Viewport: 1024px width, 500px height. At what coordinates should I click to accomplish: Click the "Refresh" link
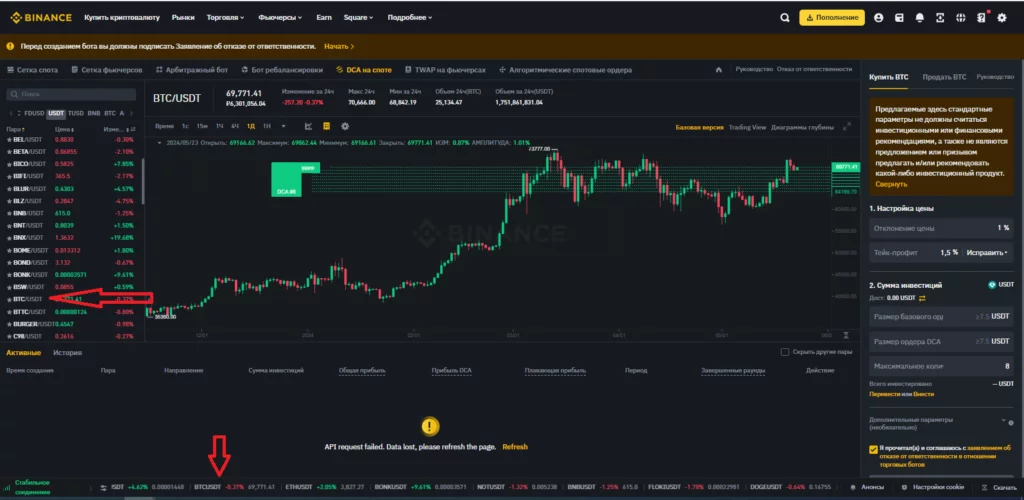click(514, 446)
